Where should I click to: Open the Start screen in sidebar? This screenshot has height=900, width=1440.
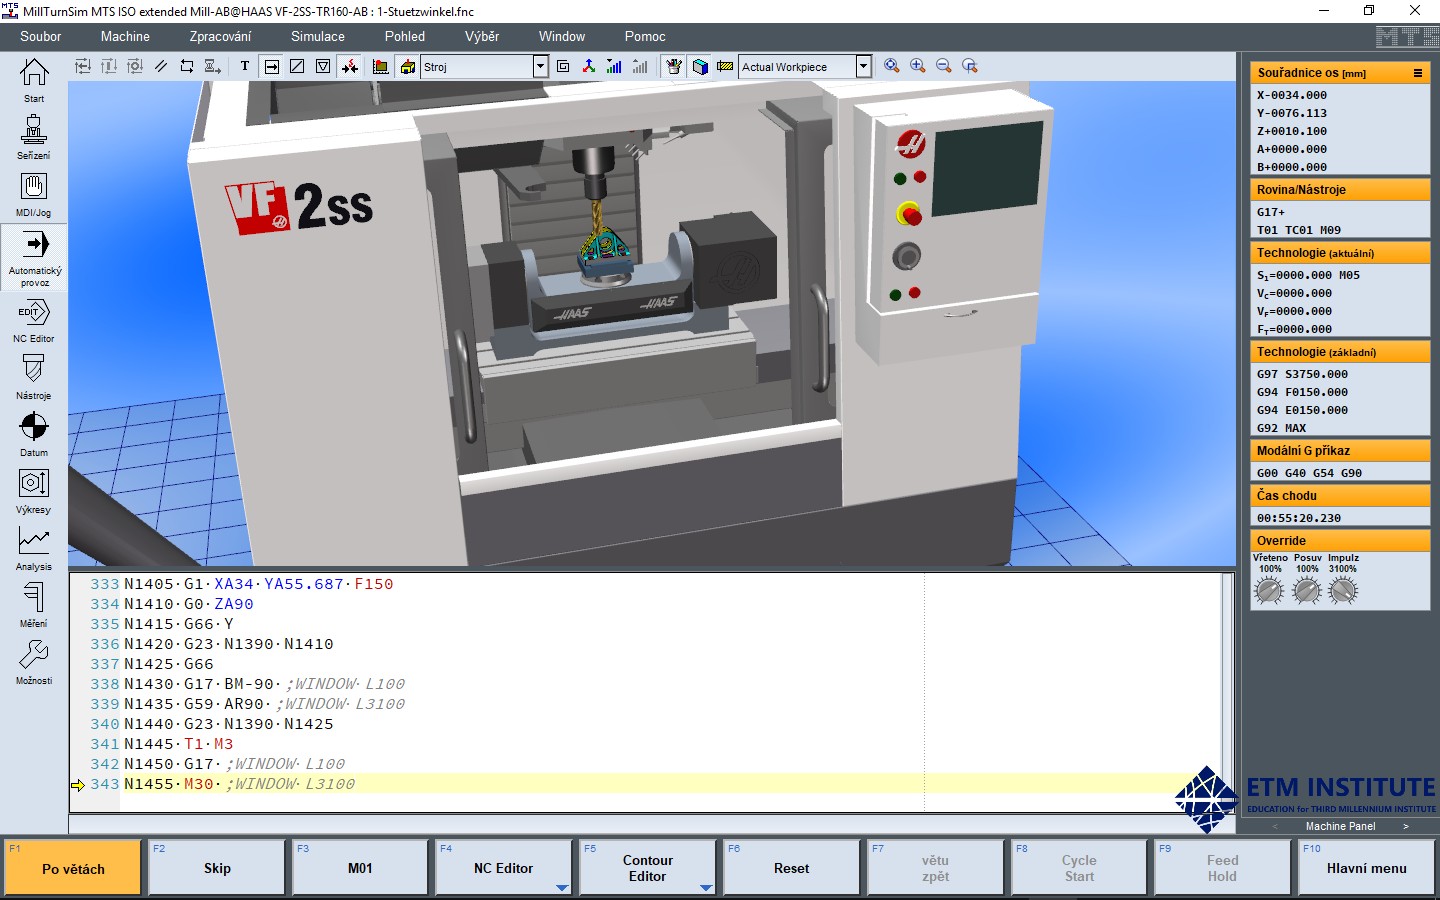(34, 80)
